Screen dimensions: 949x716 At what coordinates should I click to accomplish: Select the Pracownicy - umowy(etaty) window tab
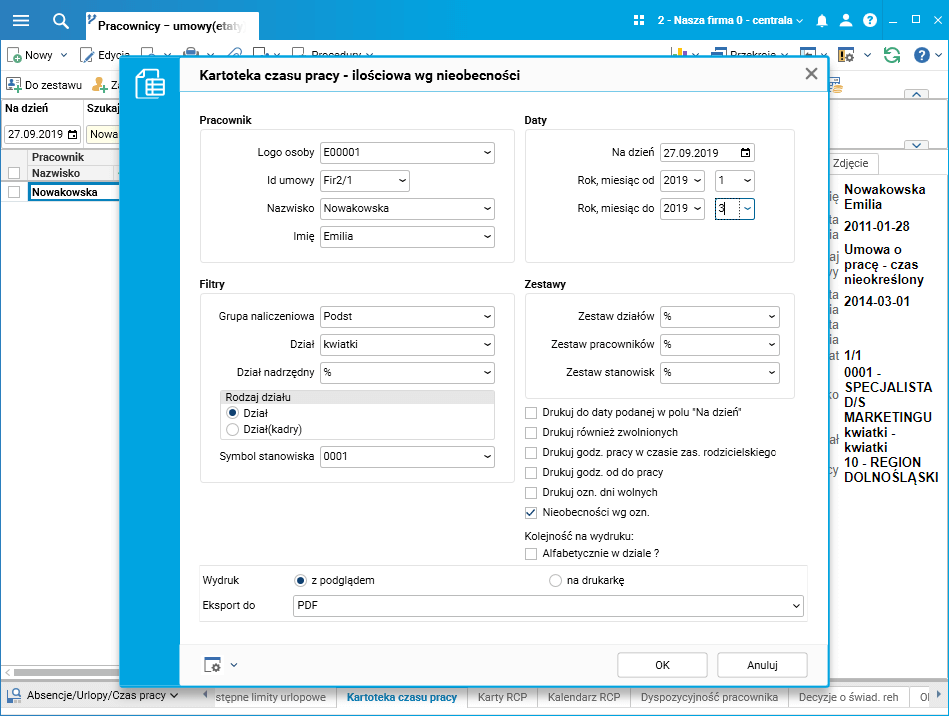[x=172, y=26]
